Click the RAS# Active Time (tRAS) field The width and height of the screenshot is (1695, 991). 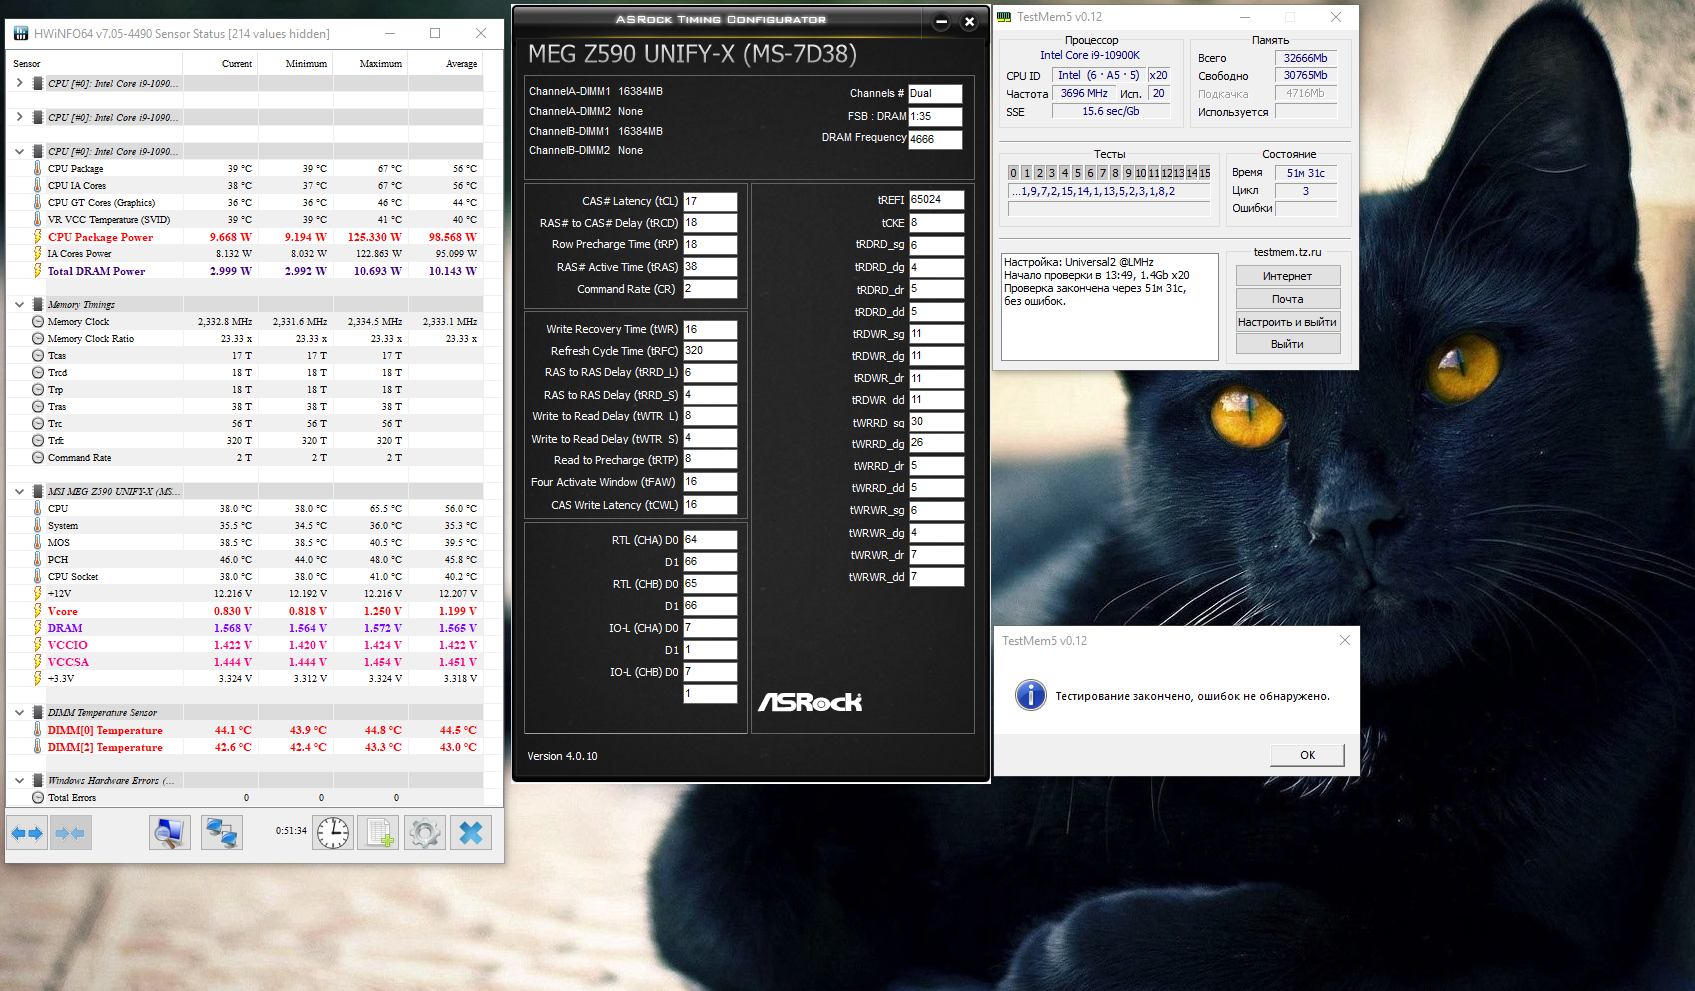click(710, 267)
